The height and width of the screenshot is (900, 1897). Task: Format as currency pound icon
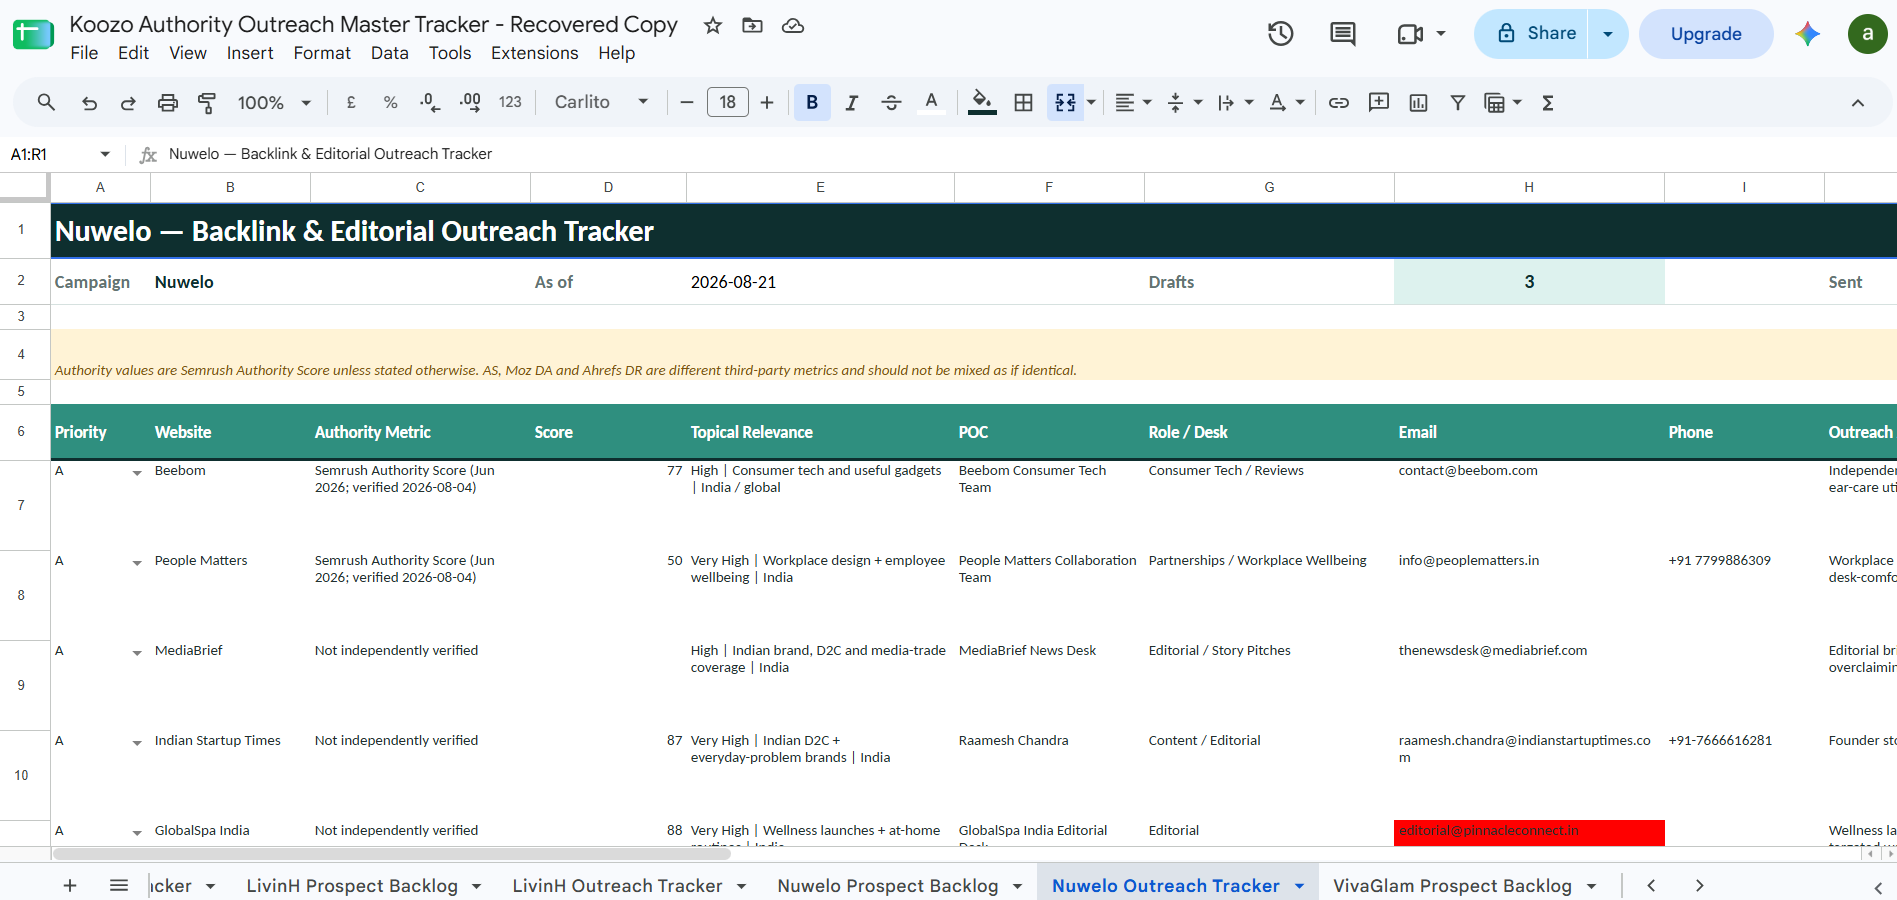351,102
